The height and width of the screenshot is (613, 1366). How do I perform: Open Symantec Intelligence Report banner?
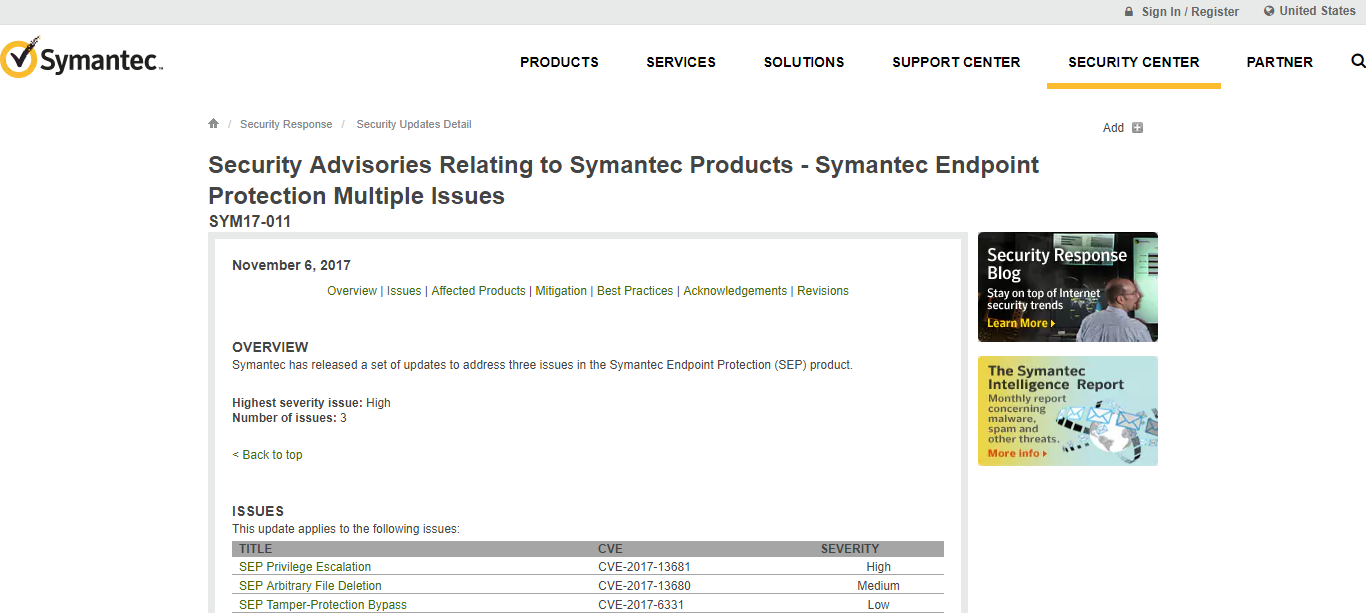tap(1068, 411)
